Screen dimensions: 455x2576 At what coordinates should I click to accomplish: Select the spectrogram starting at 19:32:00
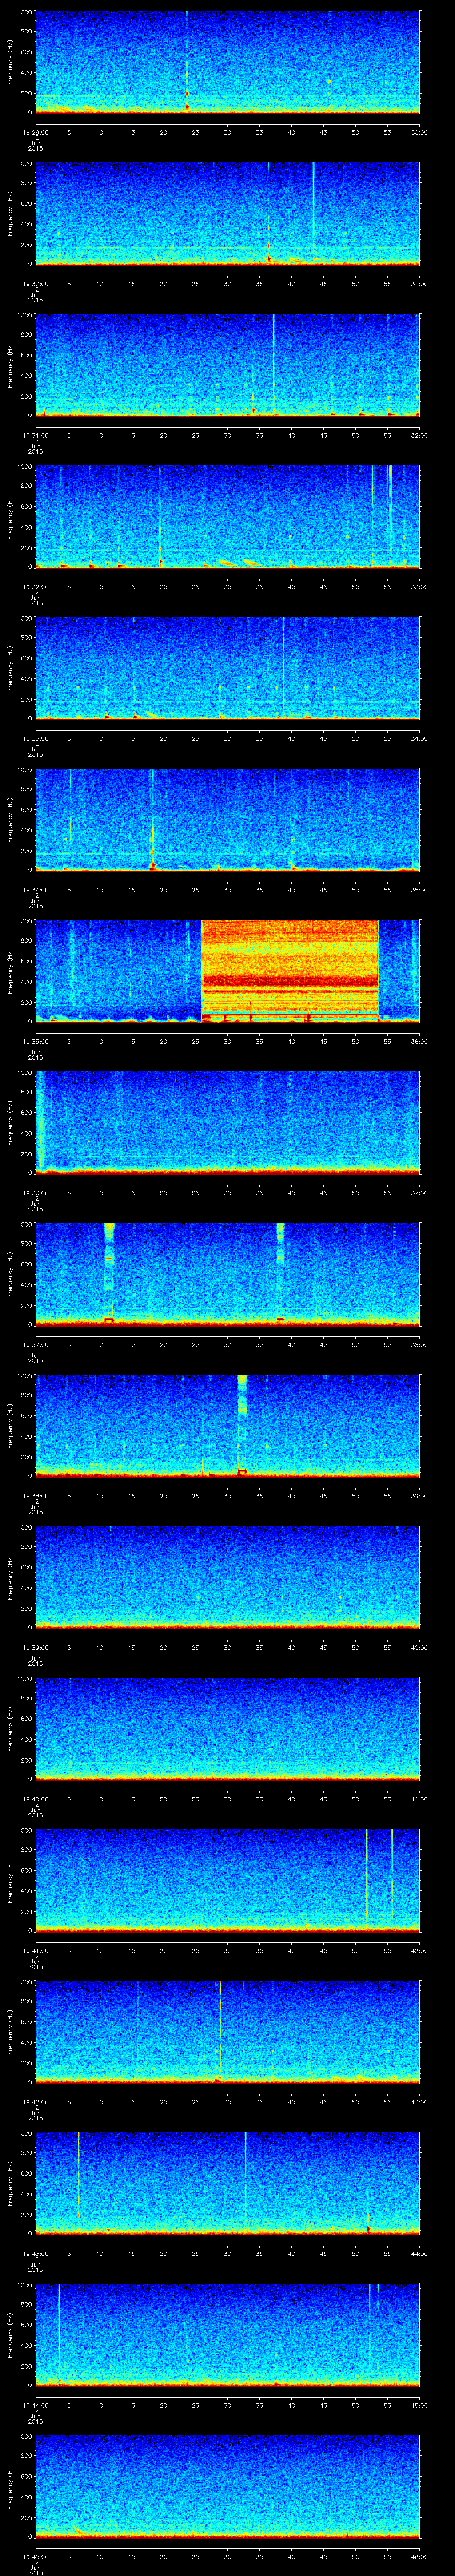[228, 516]
